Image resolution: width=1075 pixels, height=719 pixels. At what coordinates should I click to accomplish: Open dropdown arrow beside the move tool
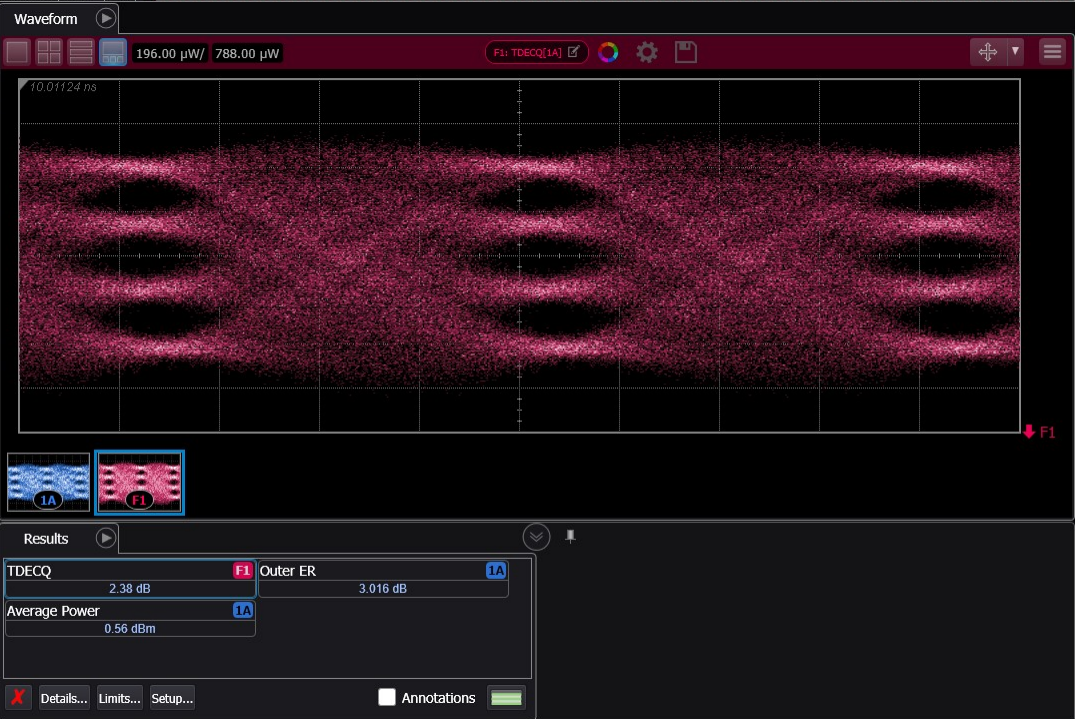(x=1015, y=51)
